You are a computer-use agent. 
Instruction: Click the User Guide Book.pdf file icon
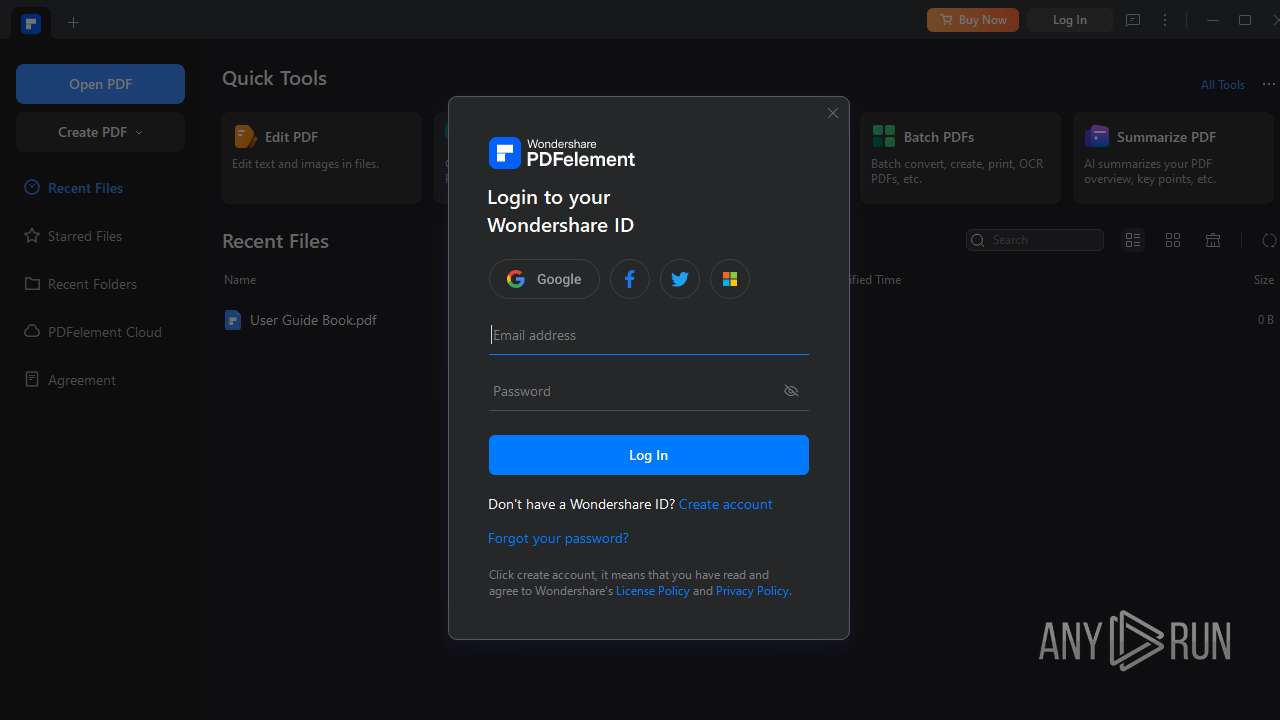[x=233, y=320]
